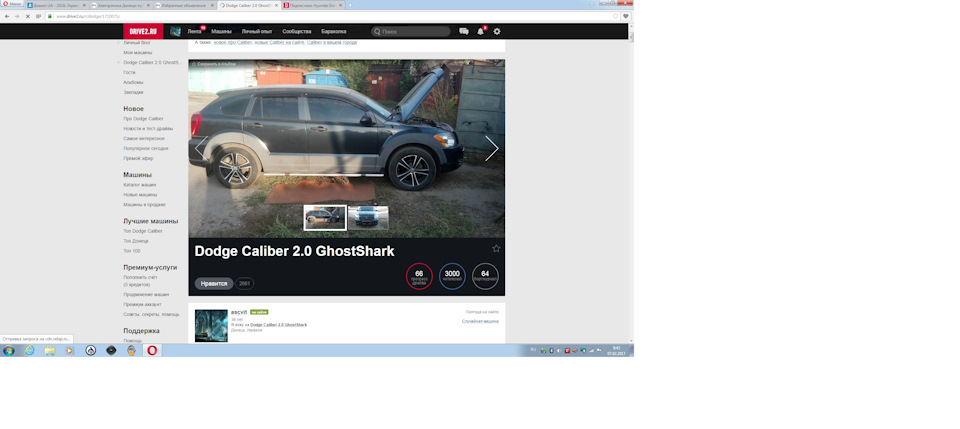The height and width of the screenshot is (429, 960).
Task: Switch to the Hyundai subscribers tab
Action: click(312, 5)
